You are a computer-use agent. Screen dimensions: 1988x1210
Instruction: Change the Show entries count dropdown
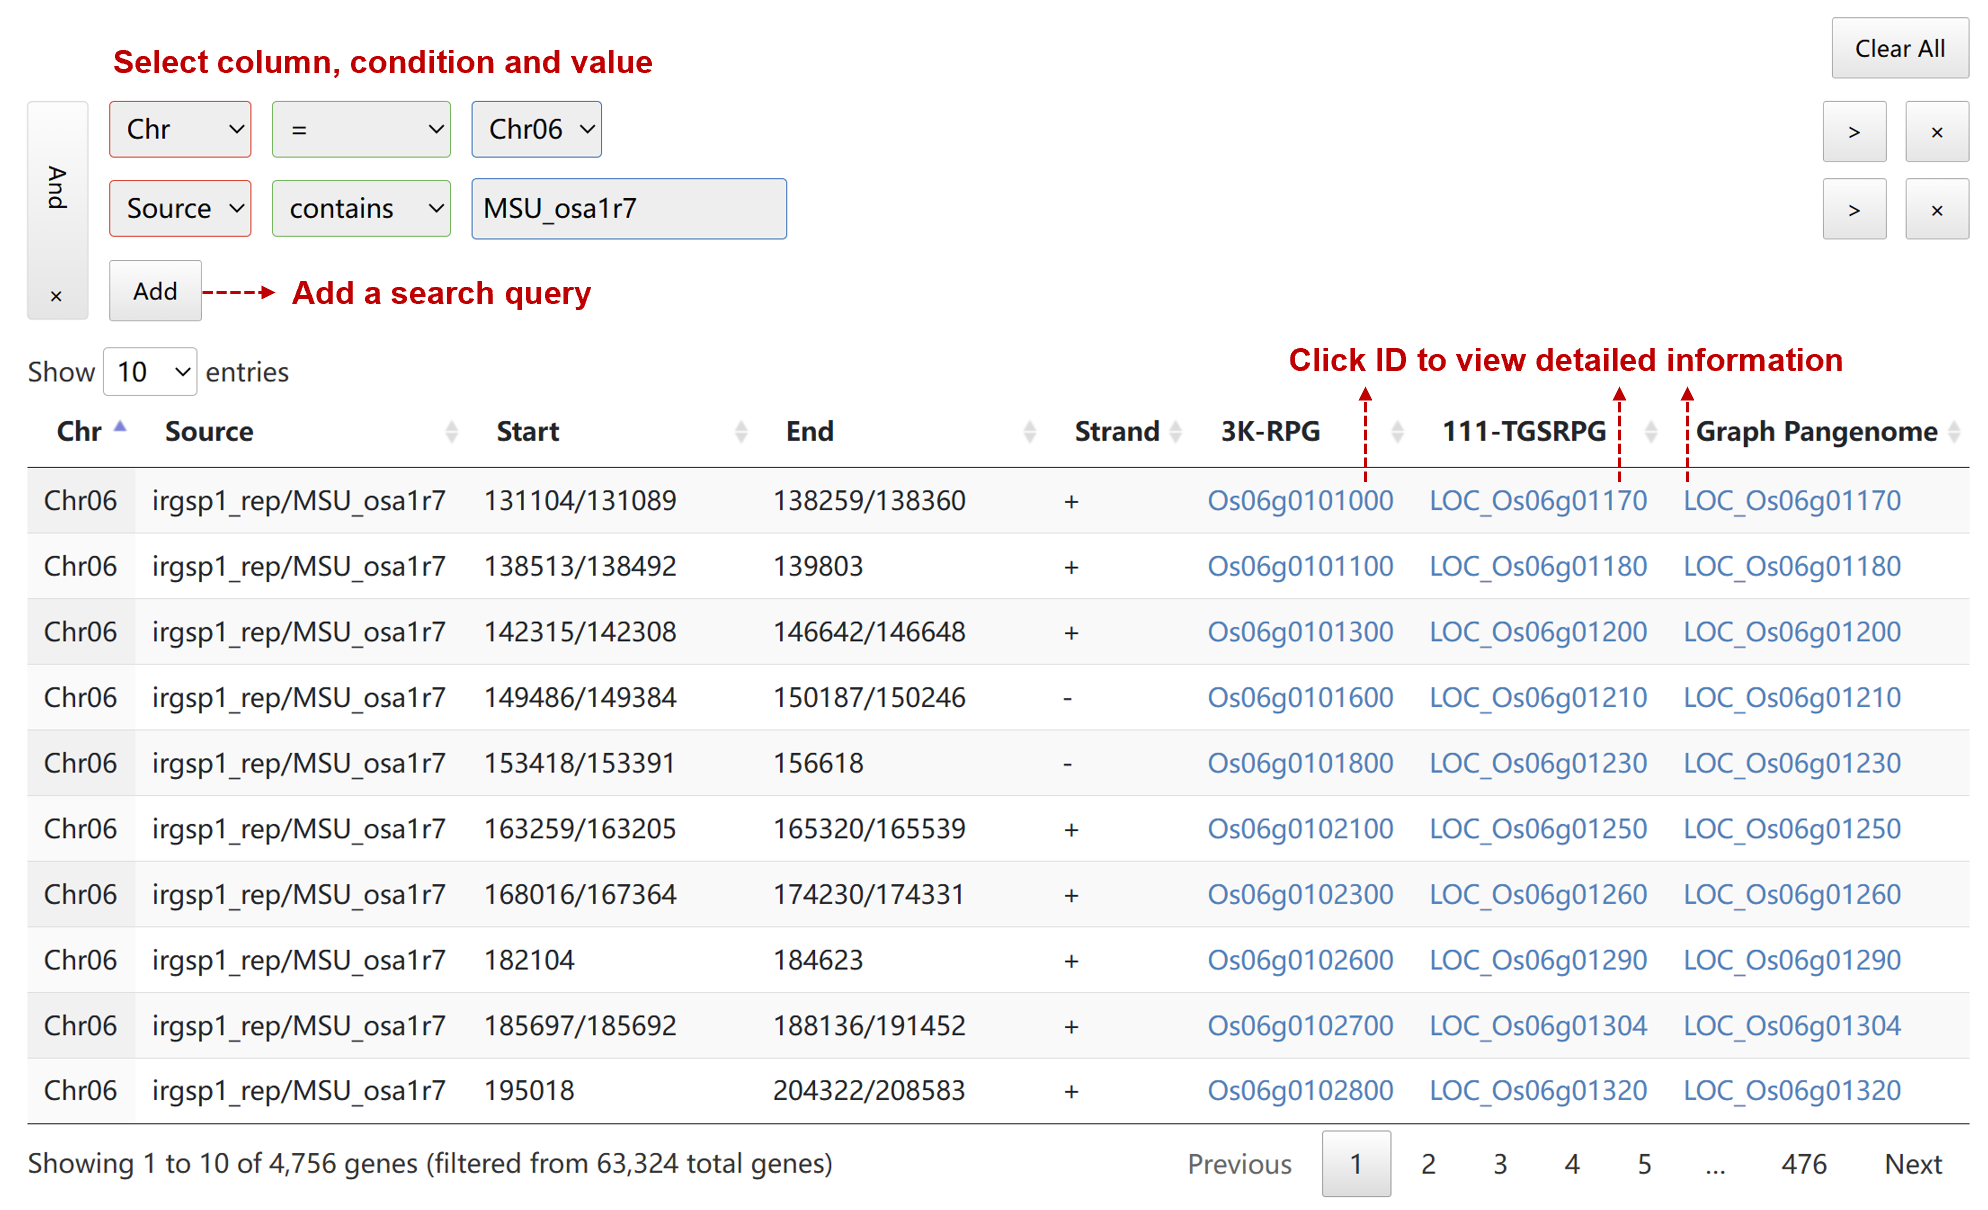click(x=150, y=372)
